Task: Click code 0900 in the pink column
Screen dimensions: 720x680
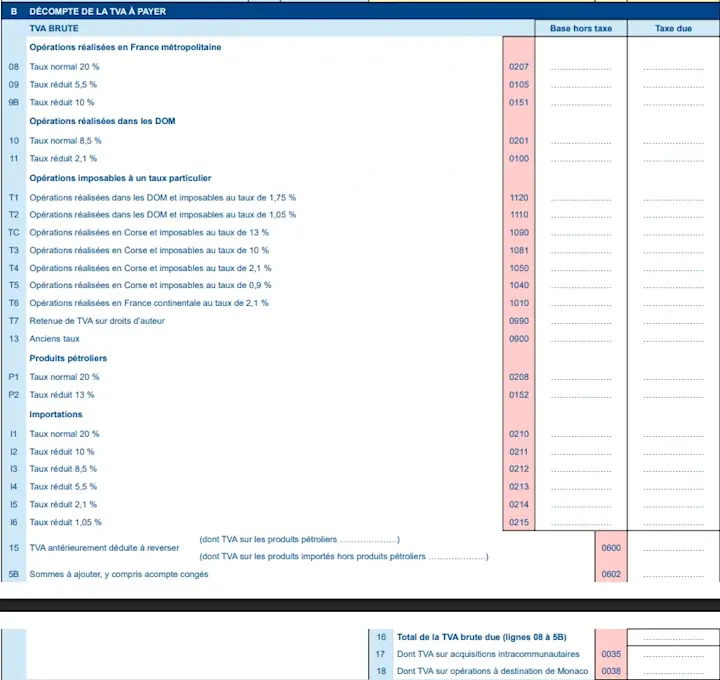Action: 519,339
